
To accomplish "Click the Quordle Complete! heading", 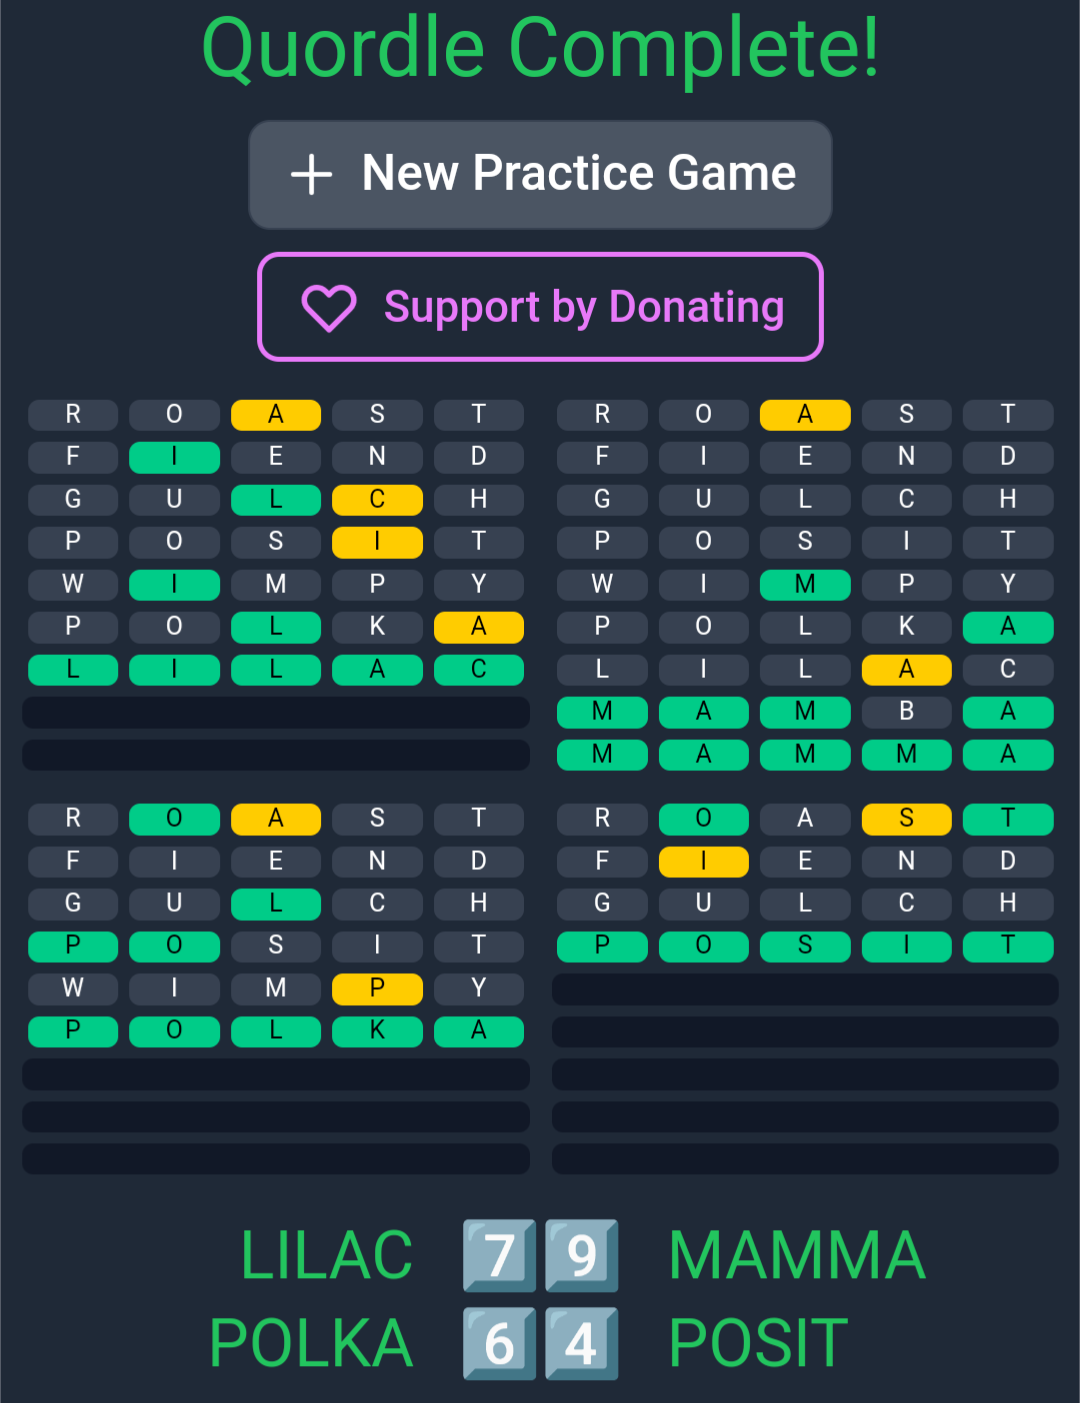I will (x=540, y=48).
